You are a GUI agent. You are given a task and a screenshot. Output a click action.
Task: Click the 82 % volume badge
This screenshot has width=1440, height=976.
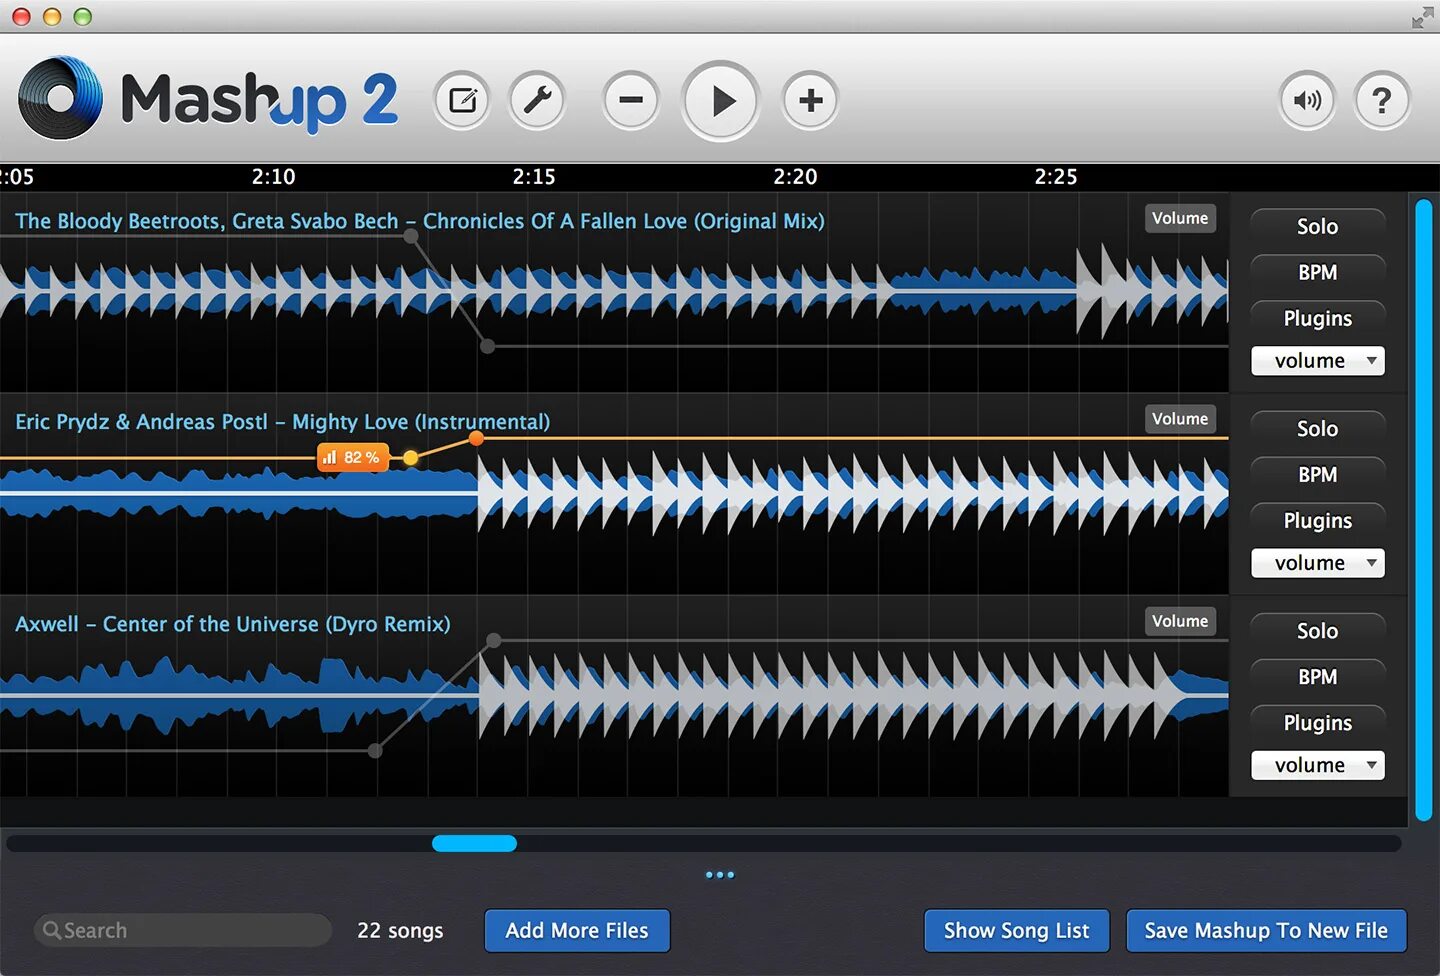coord(352,457)
